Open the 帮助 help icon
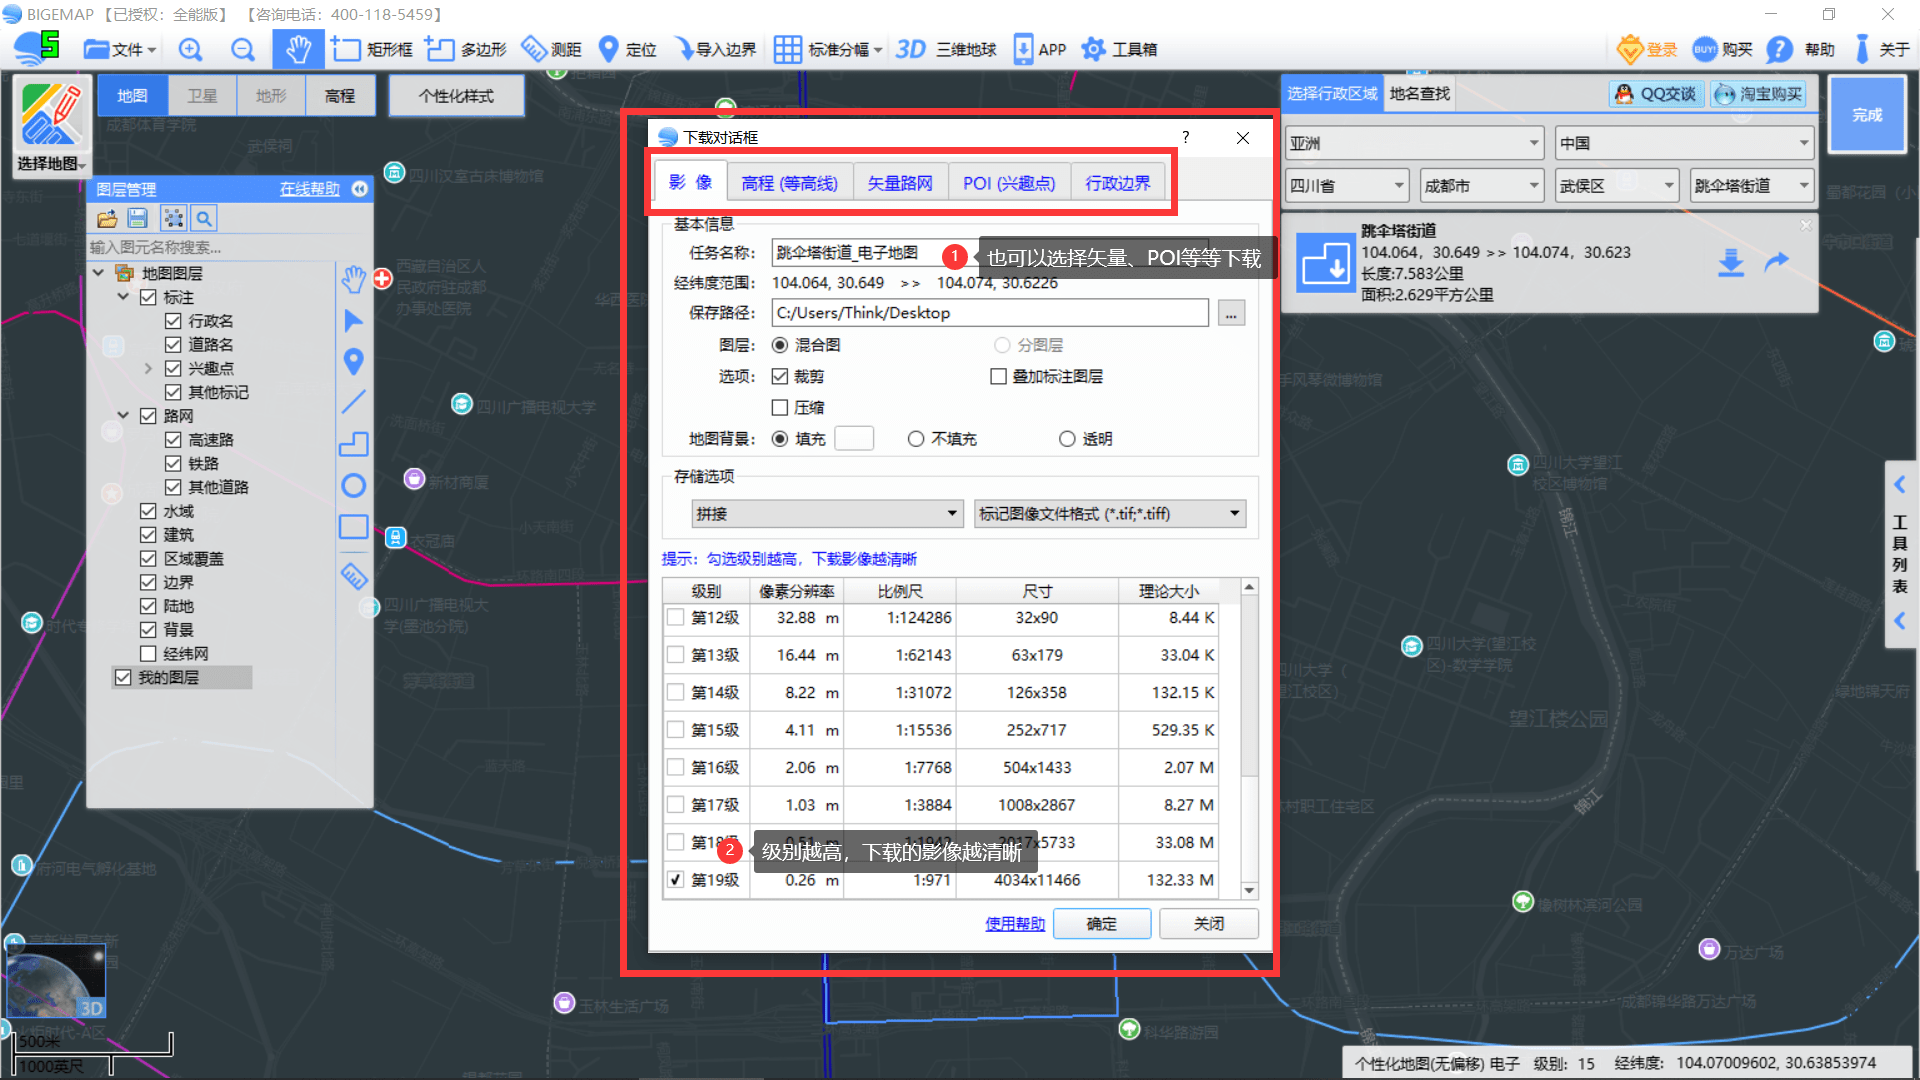Screen dimensions: 1920x1080 point(1800,49)
